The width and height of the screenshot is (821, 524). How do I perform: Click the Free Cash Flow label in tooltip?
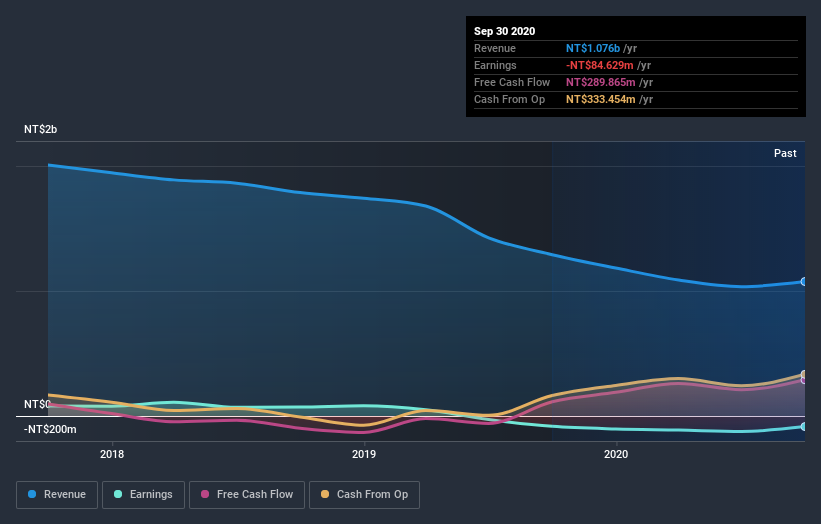[x=512, y=82]
